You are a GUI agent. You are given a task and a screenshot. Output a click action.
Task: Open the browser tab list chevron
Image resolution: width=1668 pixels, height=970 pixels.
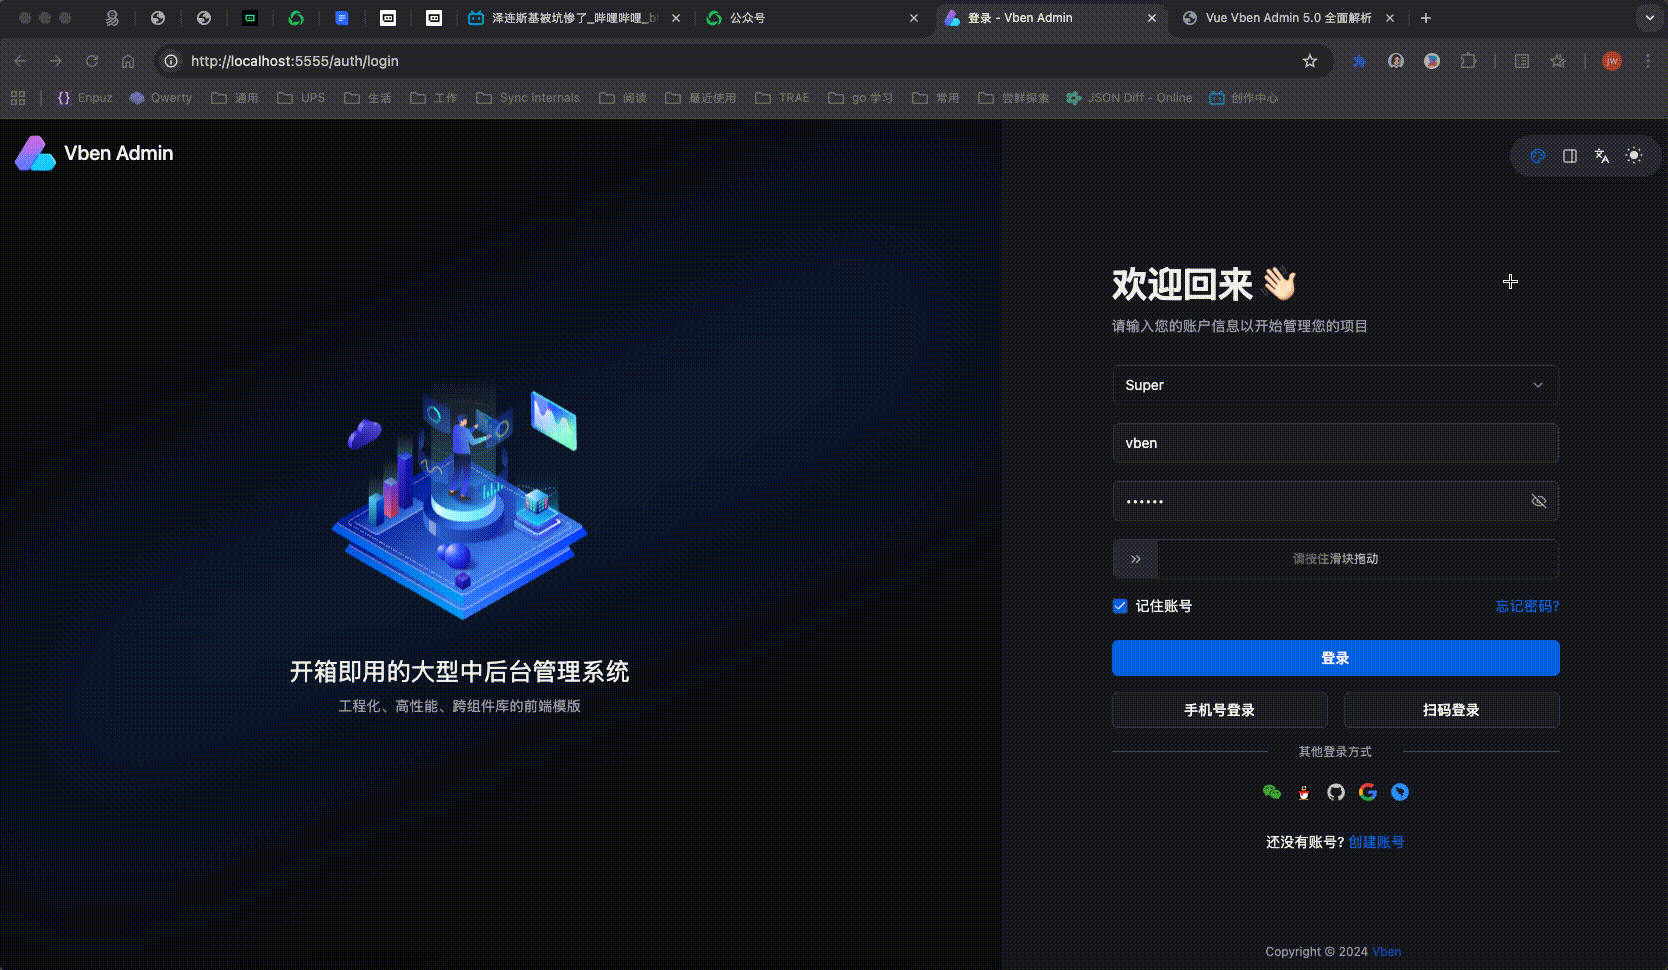click(1650, 18)
